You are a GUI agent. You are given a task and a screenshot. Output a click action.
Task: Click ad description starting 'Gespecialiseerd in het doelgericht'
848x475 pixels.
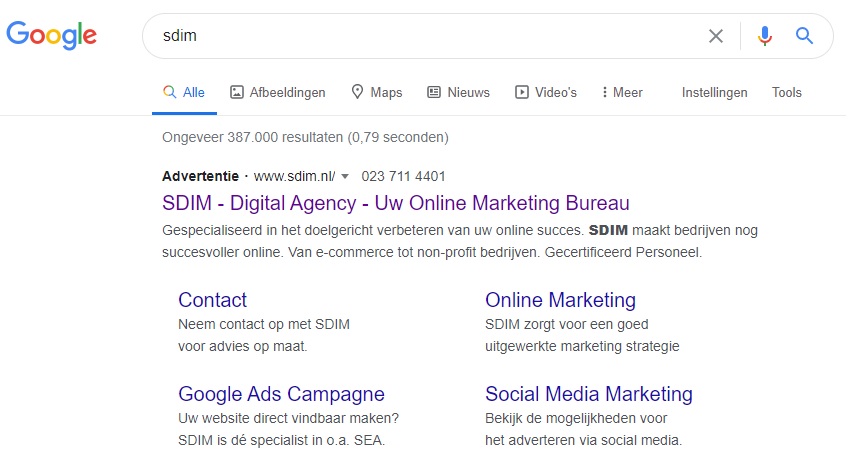(460, 241)
